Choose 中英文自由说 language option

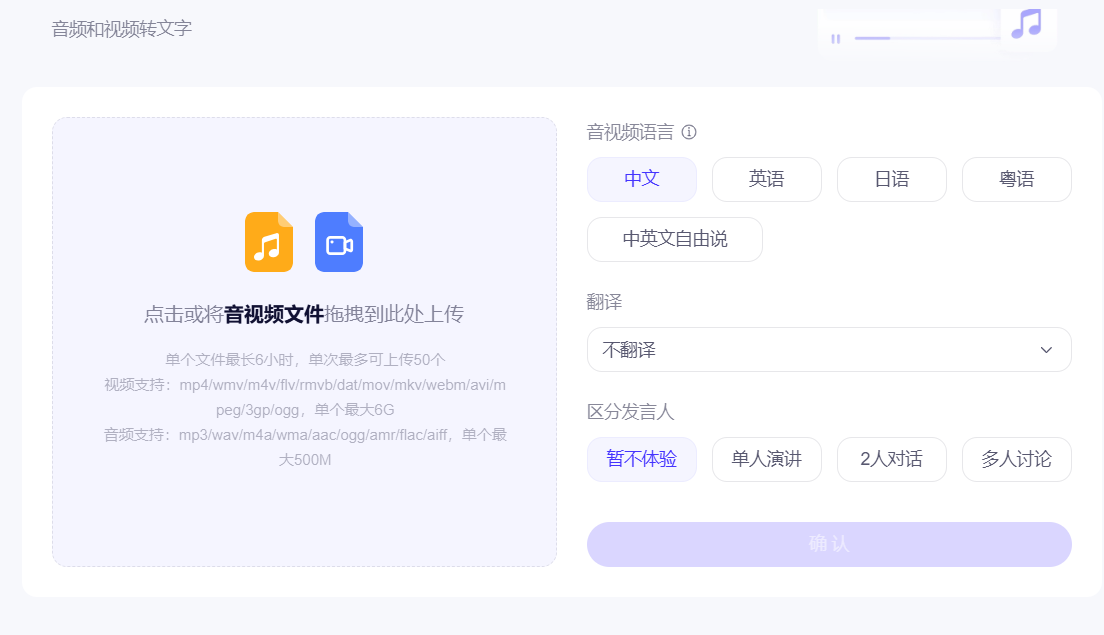point(675,239)
